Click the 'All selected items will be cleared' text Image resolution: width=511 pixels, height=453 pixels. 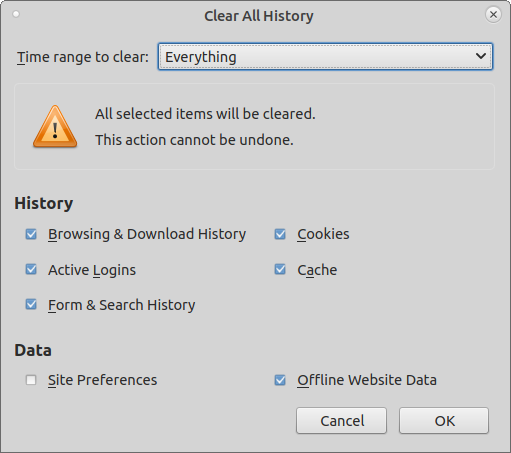205,114
